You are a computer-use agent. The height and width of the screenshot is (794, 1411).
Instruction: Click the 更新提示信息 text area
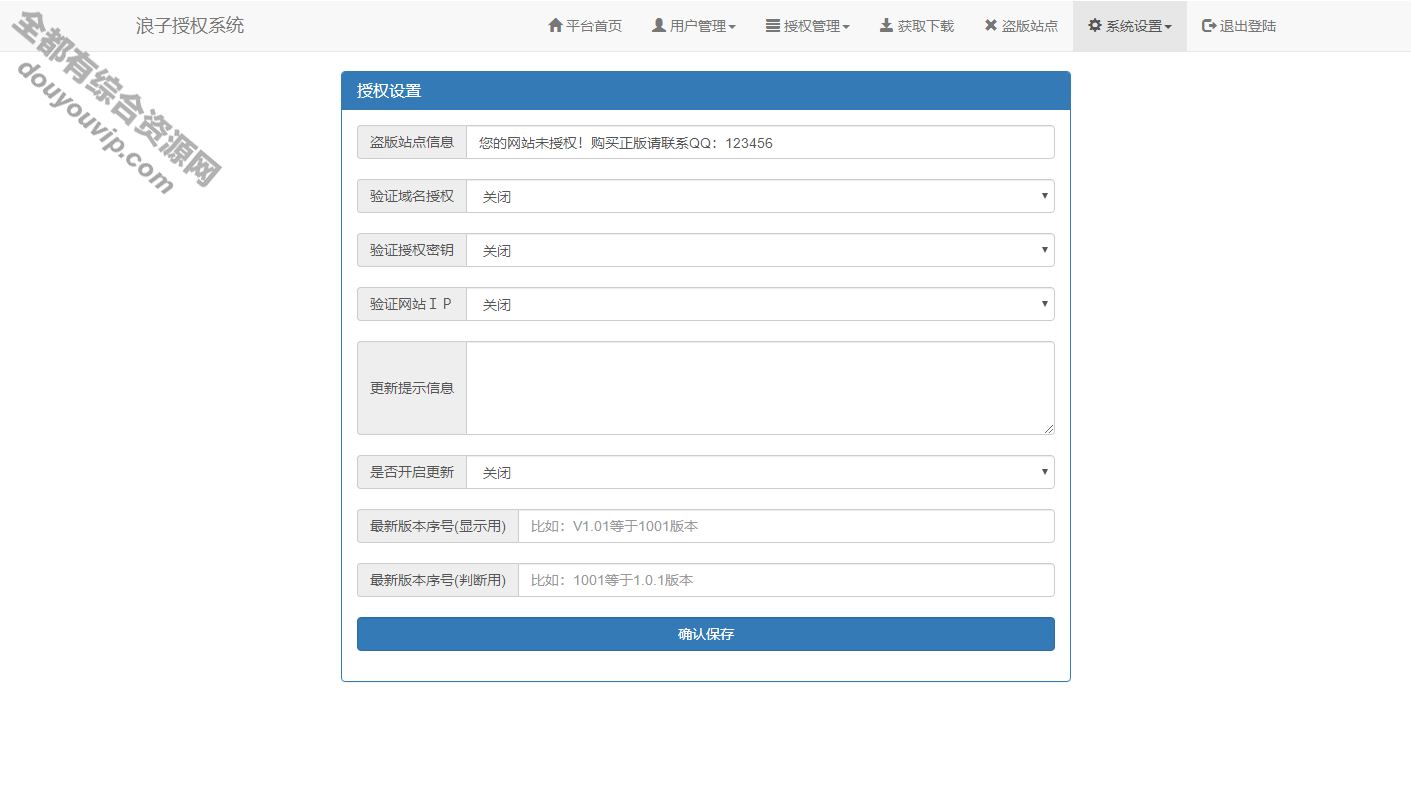point(760,388)
